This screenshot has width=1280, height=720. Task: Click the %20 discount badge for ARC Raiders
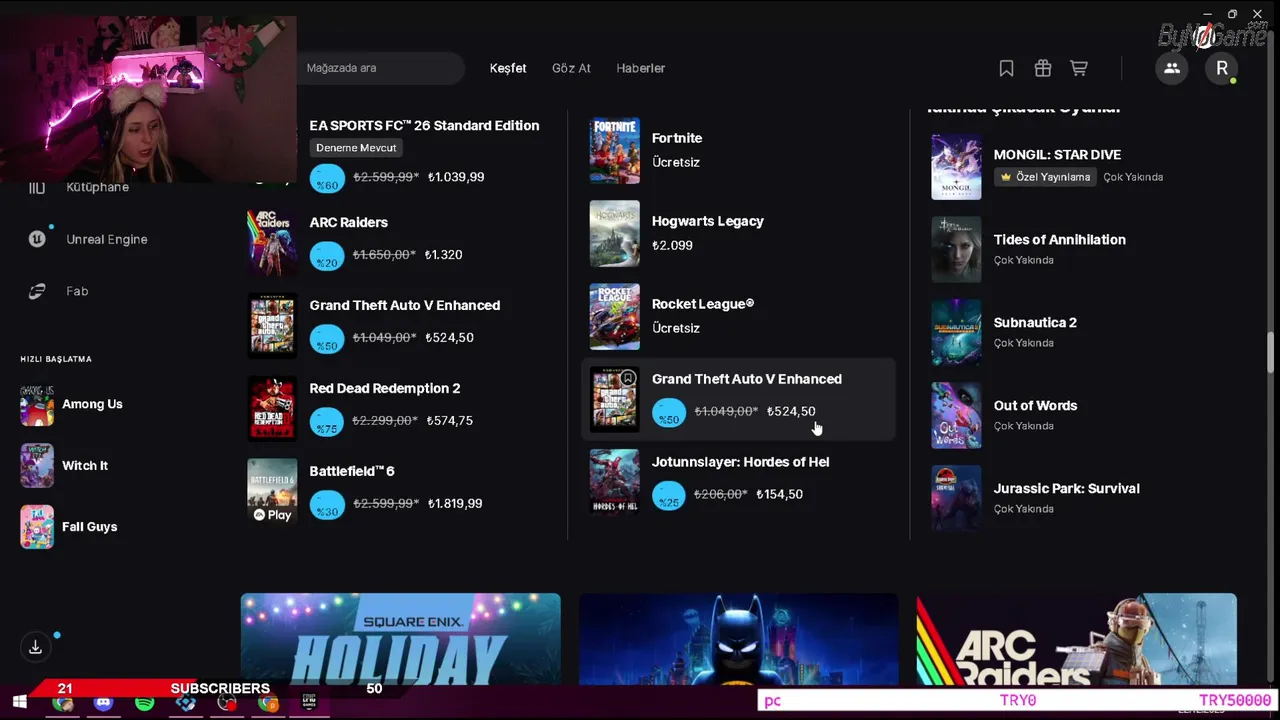[327, 257]
